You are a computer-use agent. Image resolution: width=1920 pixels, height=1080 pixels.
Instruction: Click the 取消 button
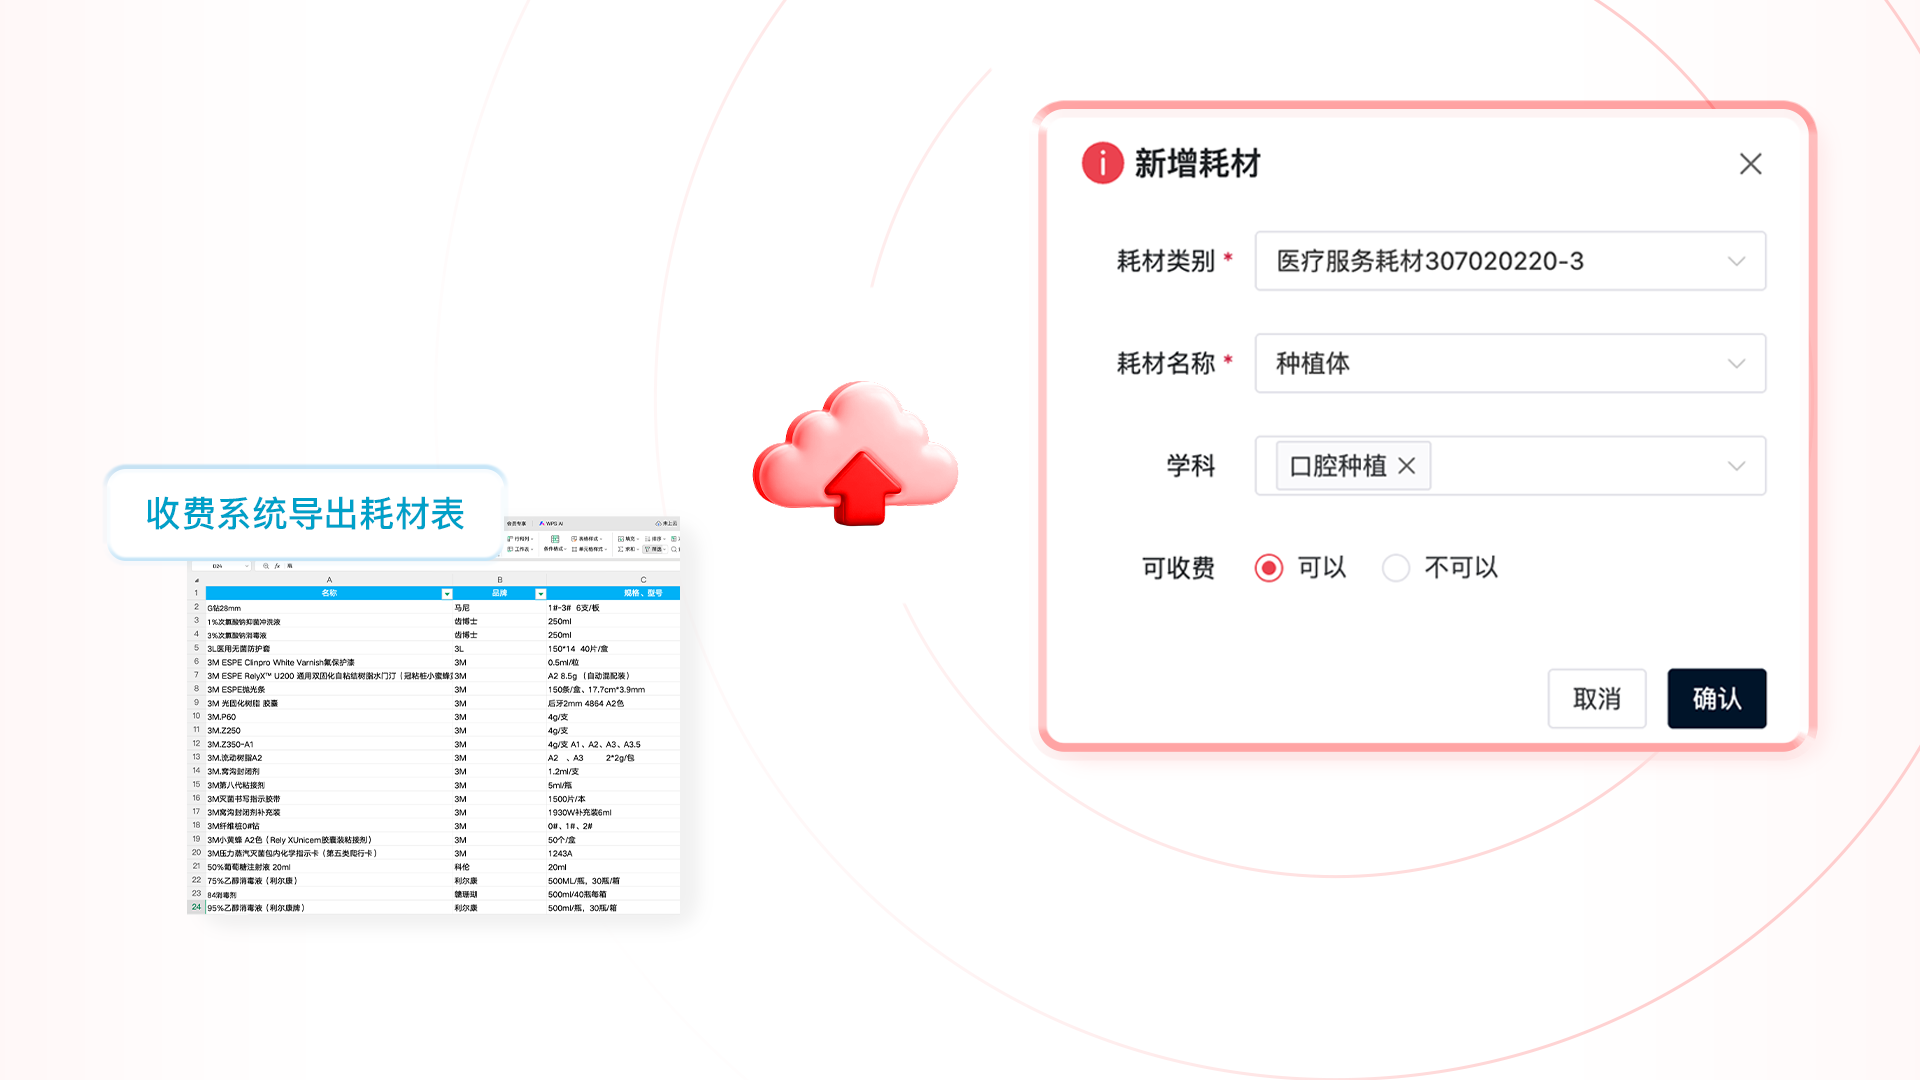(1596, 698)
